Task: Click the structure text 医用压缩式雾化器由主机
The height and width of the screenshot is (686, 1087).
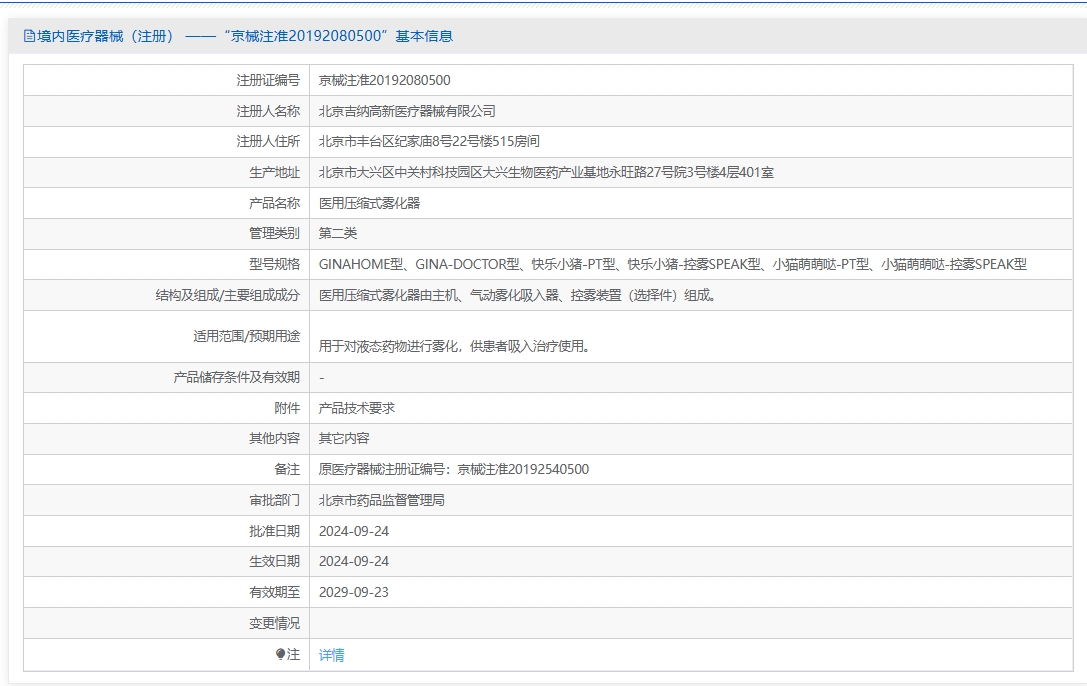Action: coord(518,295)
